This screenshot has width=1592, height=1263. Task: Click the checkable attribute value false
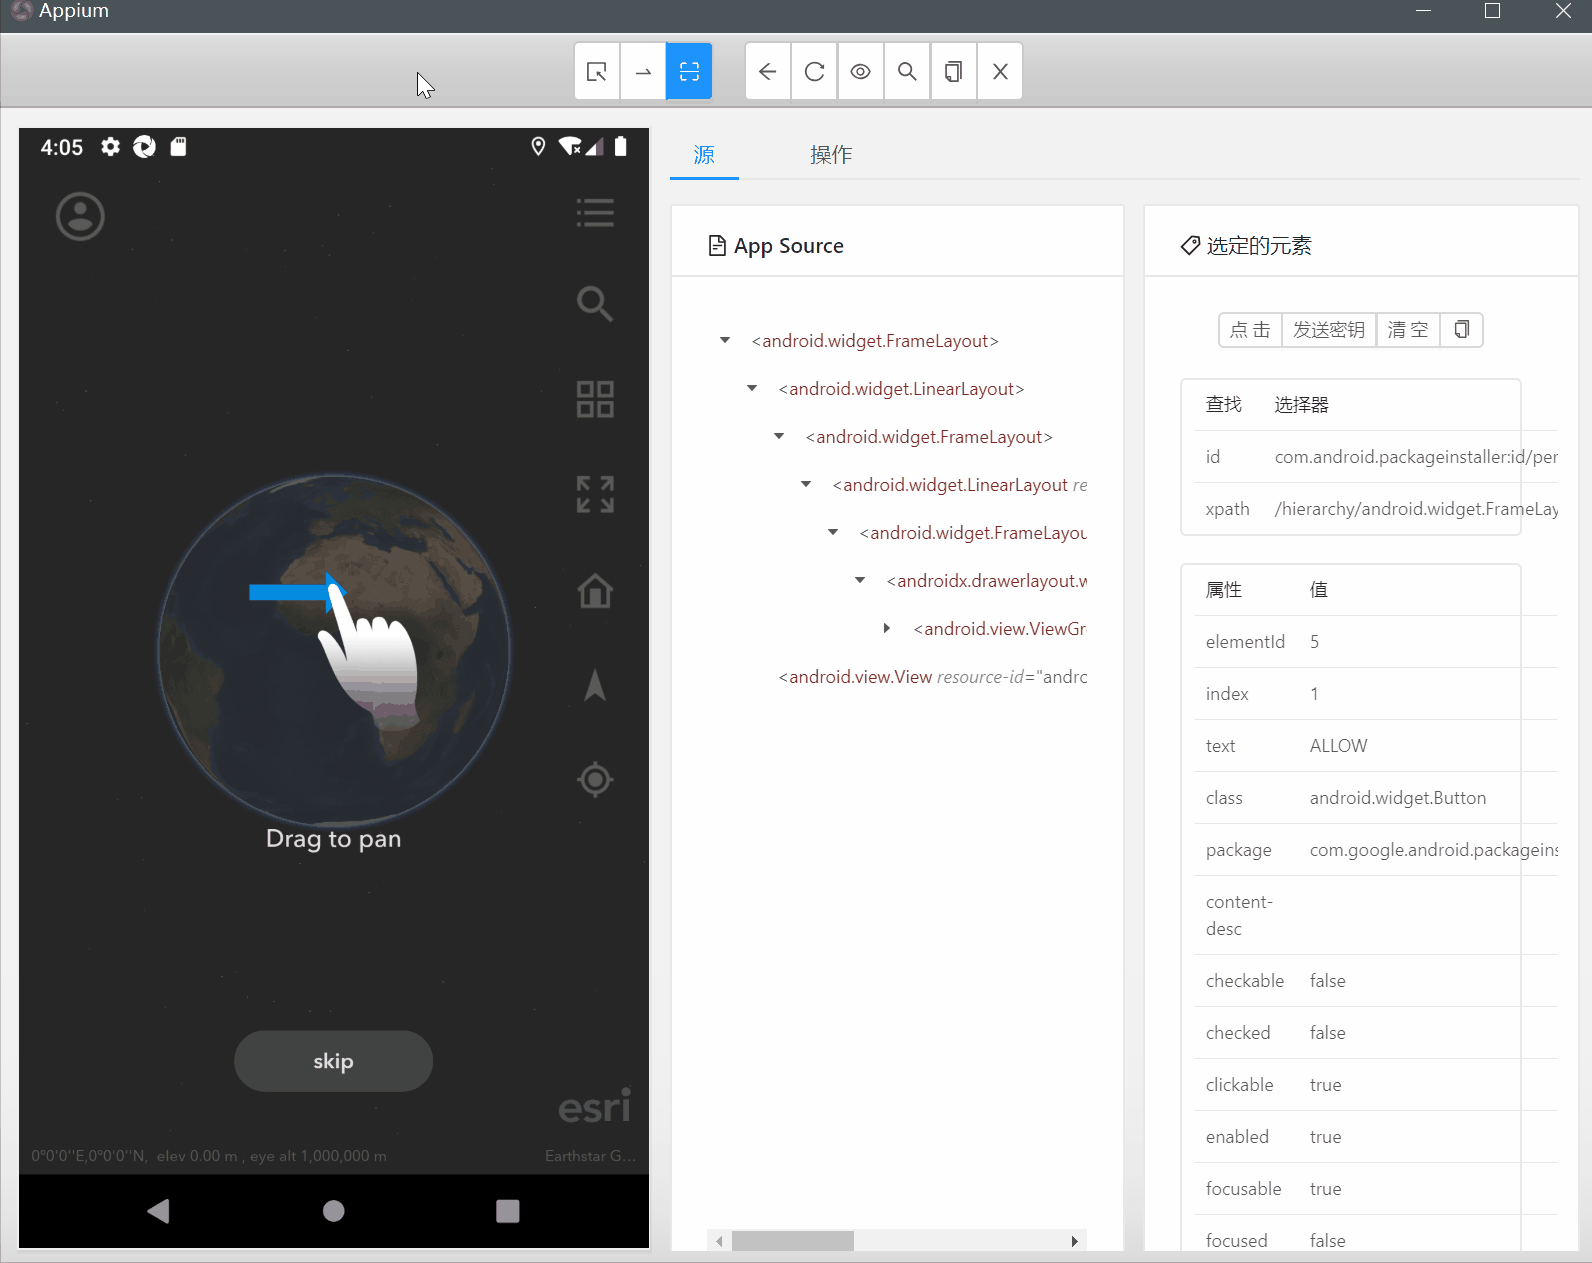[x=1327, y=981]
